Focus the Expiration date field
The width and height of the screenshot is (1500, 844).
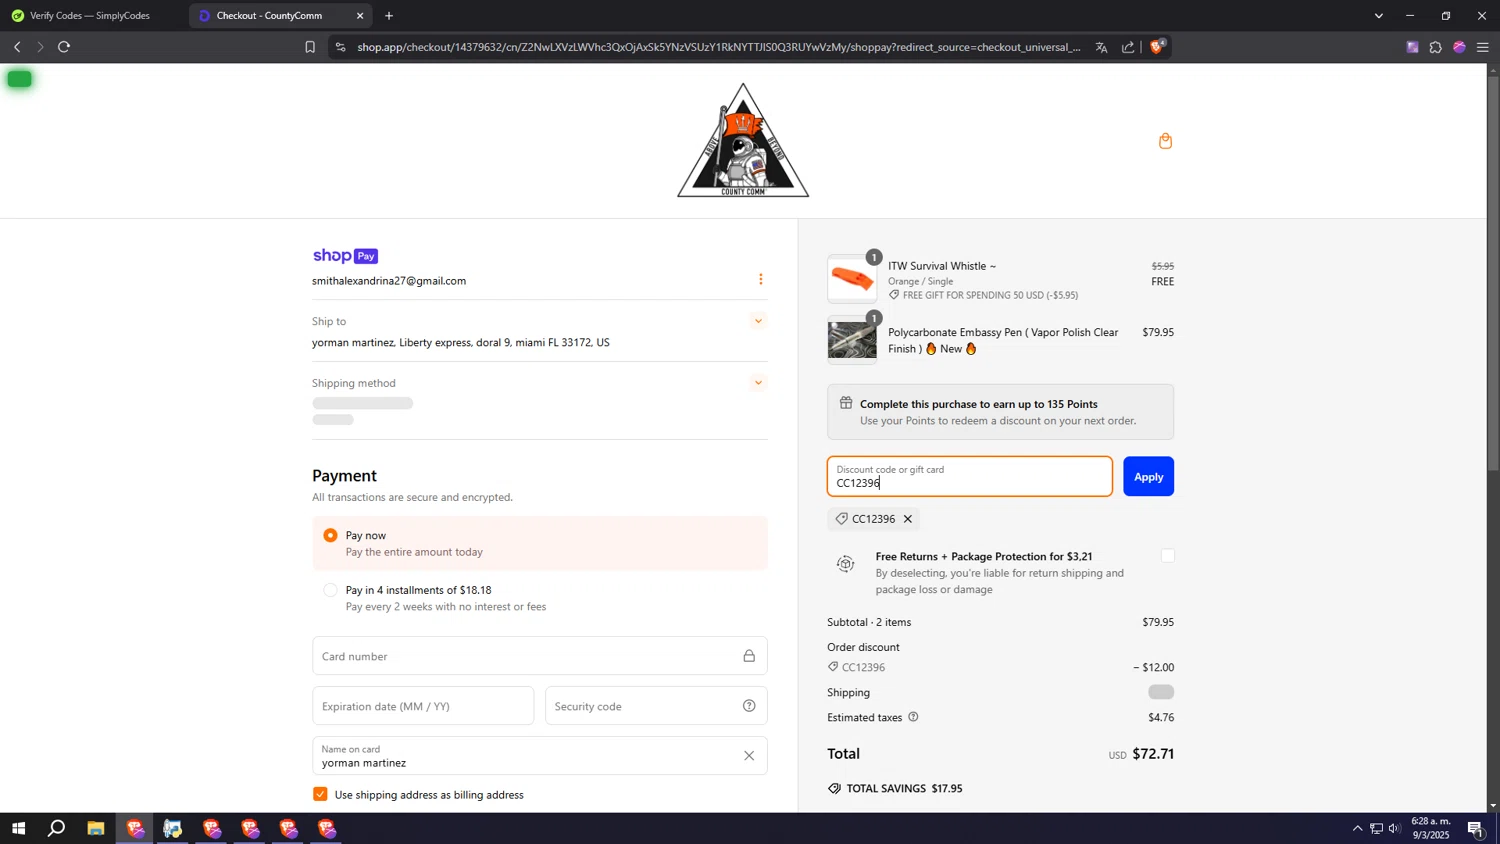(x=423, y=706)
